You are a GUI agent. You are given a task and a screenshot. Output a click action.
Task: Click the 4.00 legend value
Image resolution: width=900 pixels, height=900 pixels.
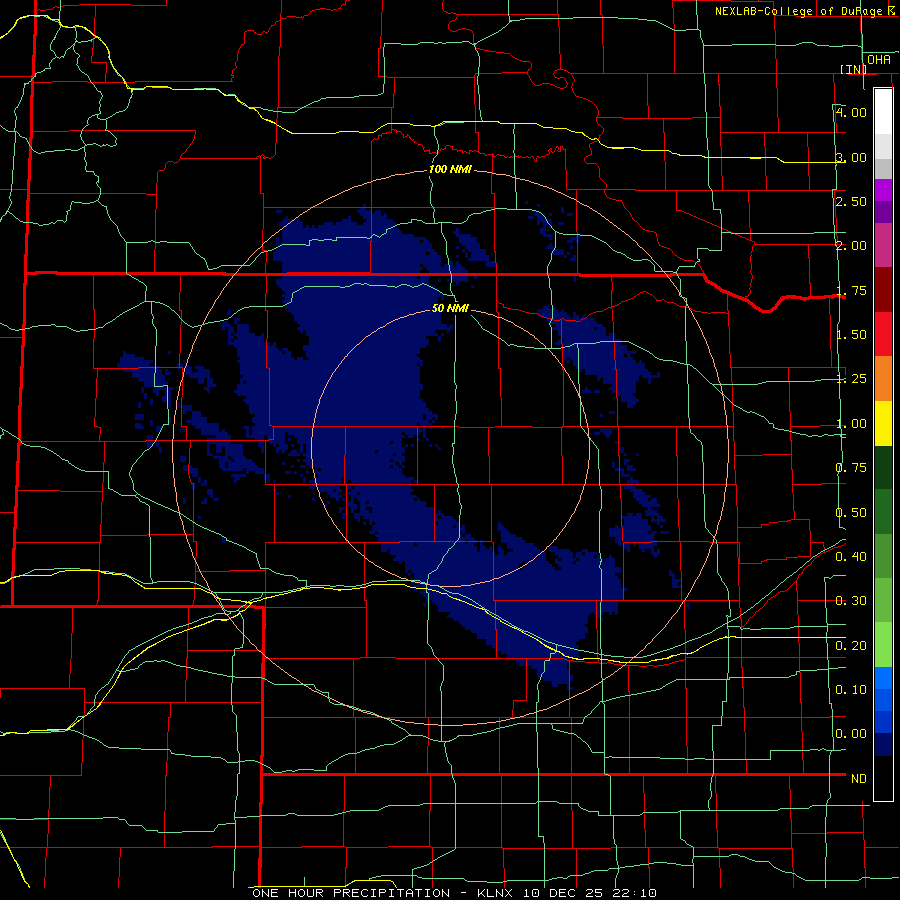coord(851,112)
